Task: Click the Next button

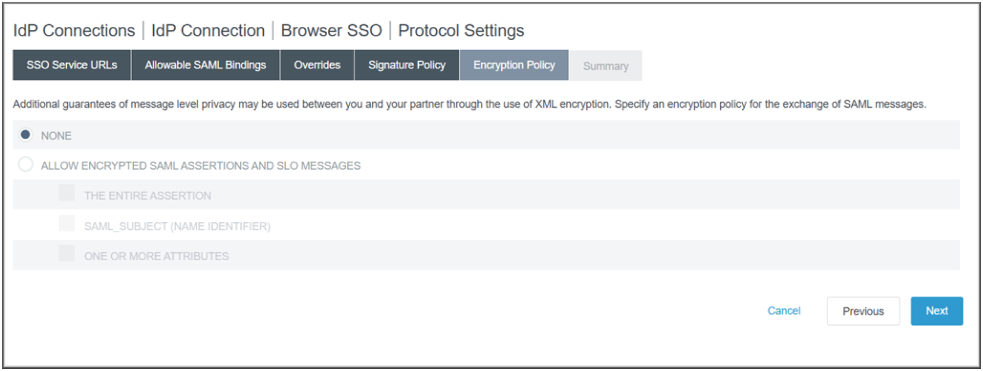Action: coord(937,311)
